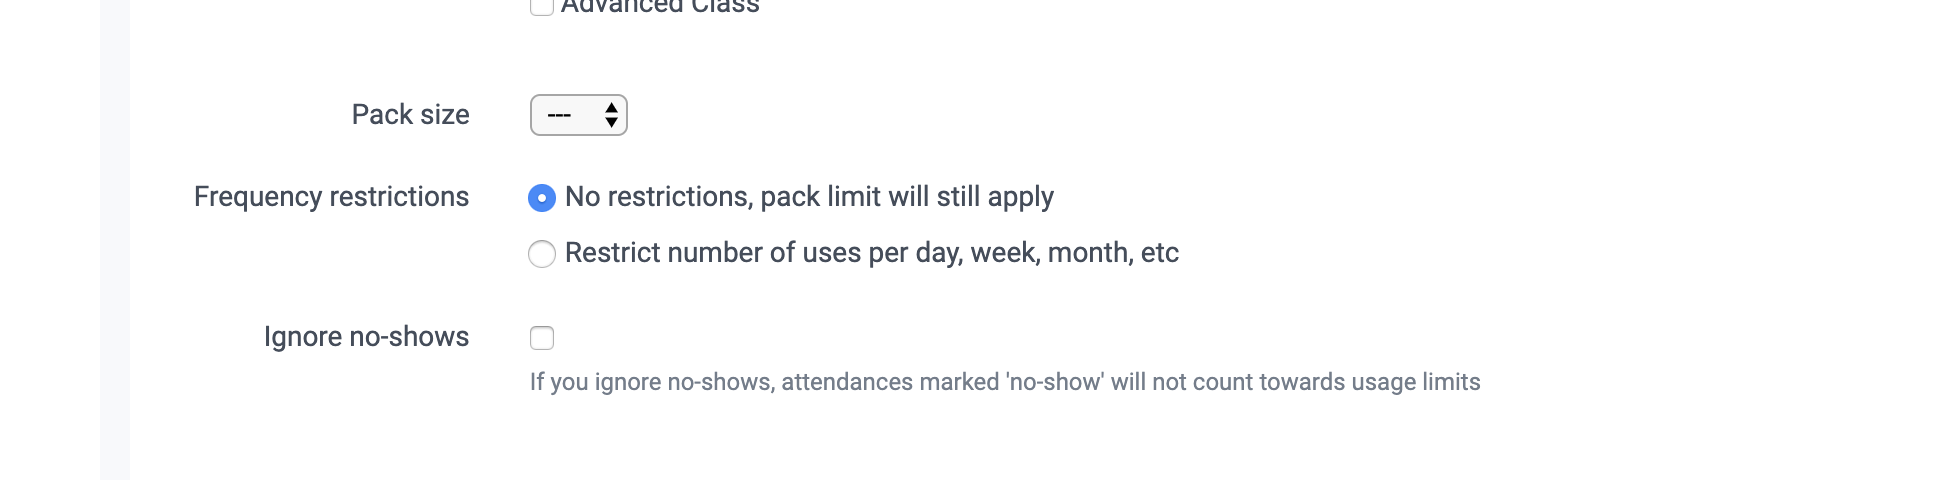Click the grey vertical strip at left edge
Screen dimensions: 1956x480
point(115,240)
